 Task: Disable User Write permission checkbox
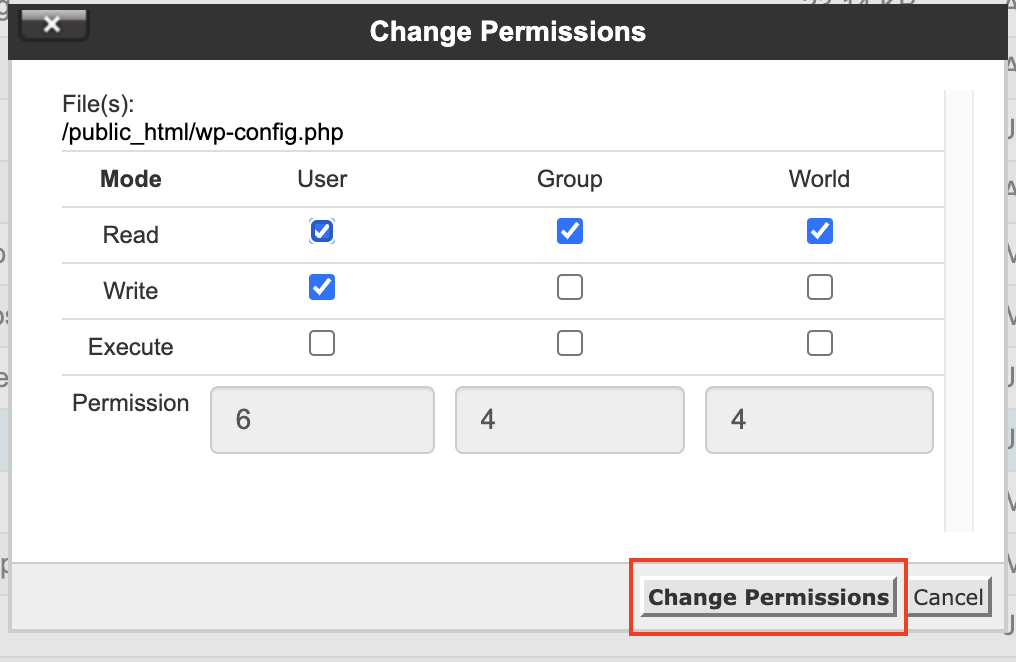322,288
